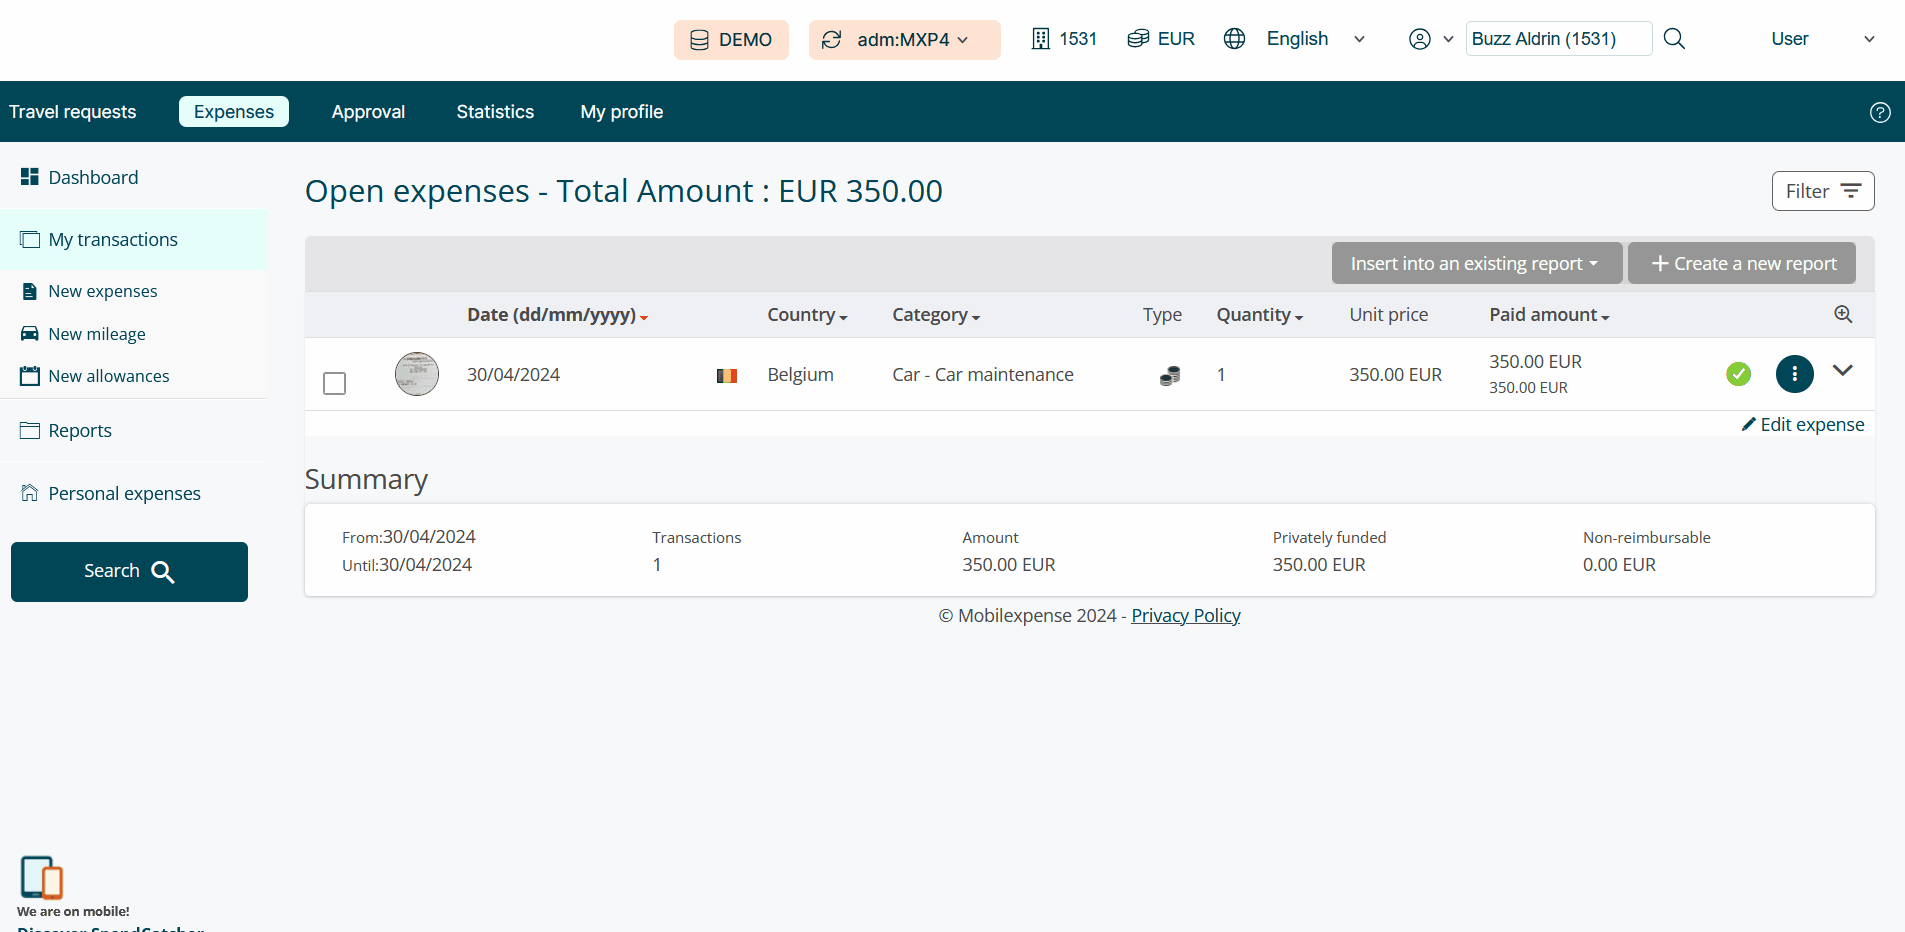Tick the checkbox for the car maintenance expense
The height and width of the screenshot is (932, 1905).
pyautogui.click(x=334, y=382)
